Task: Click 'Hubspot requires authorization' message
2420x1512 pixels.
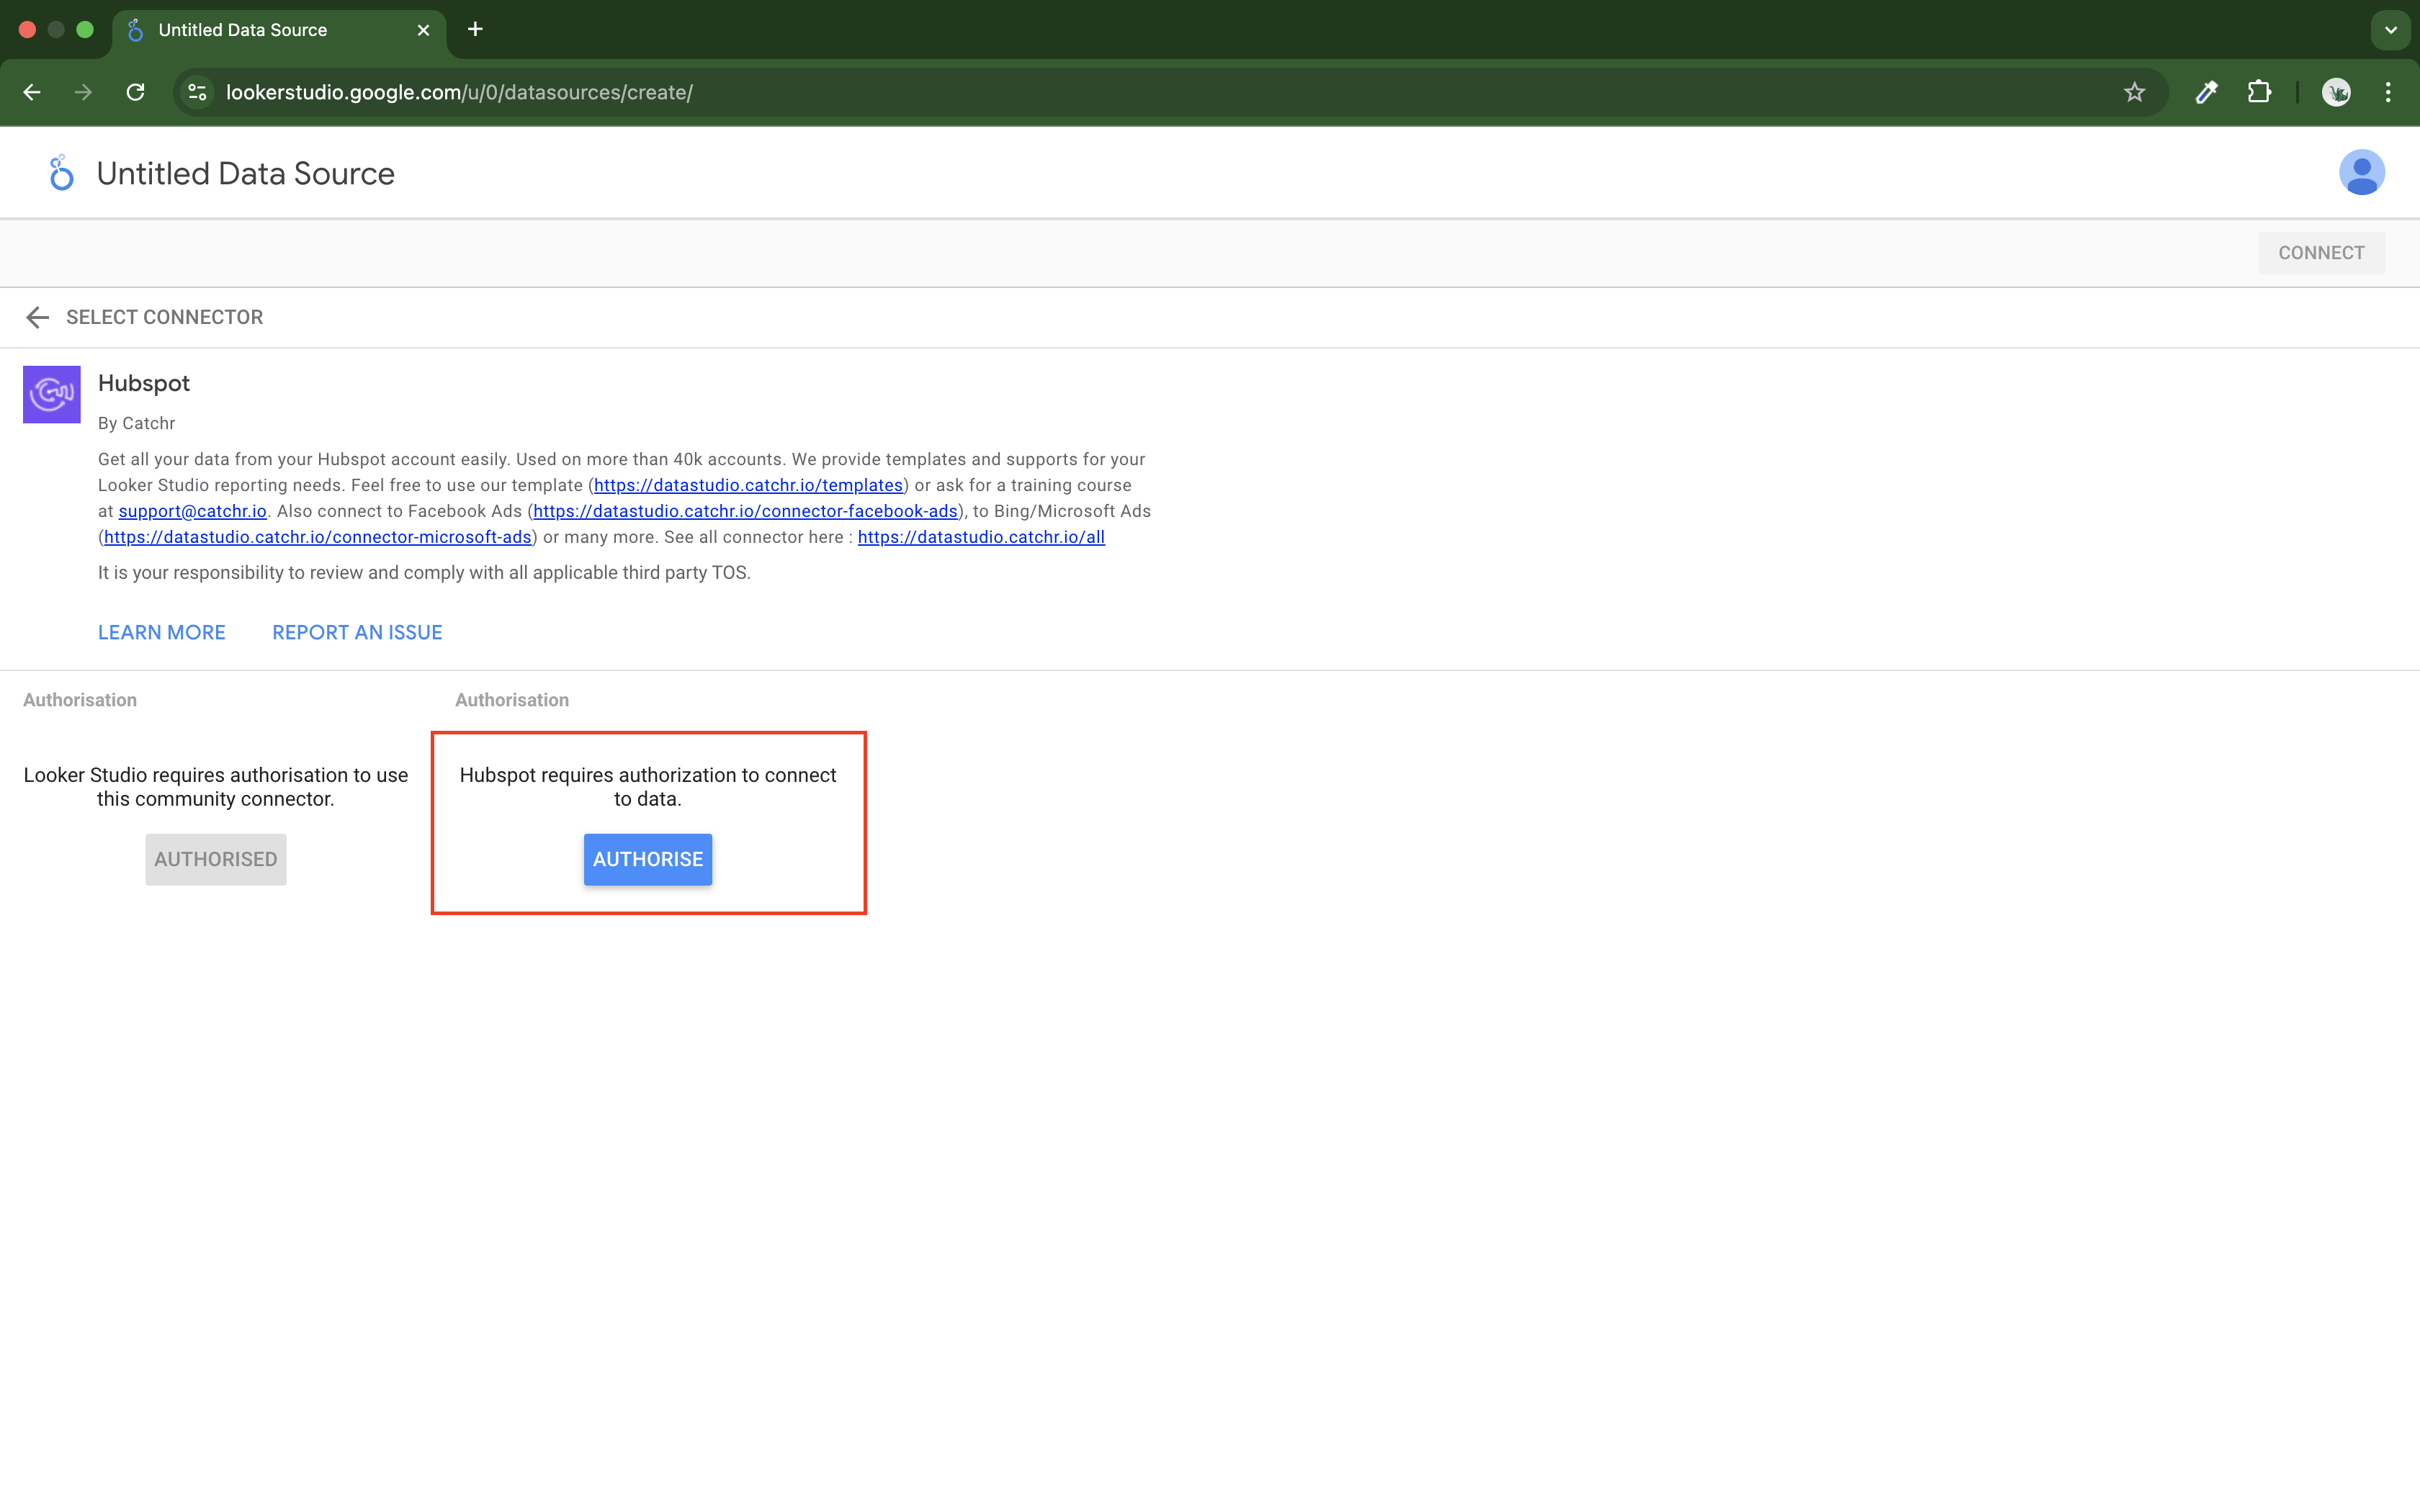Action: click(648, 786)
